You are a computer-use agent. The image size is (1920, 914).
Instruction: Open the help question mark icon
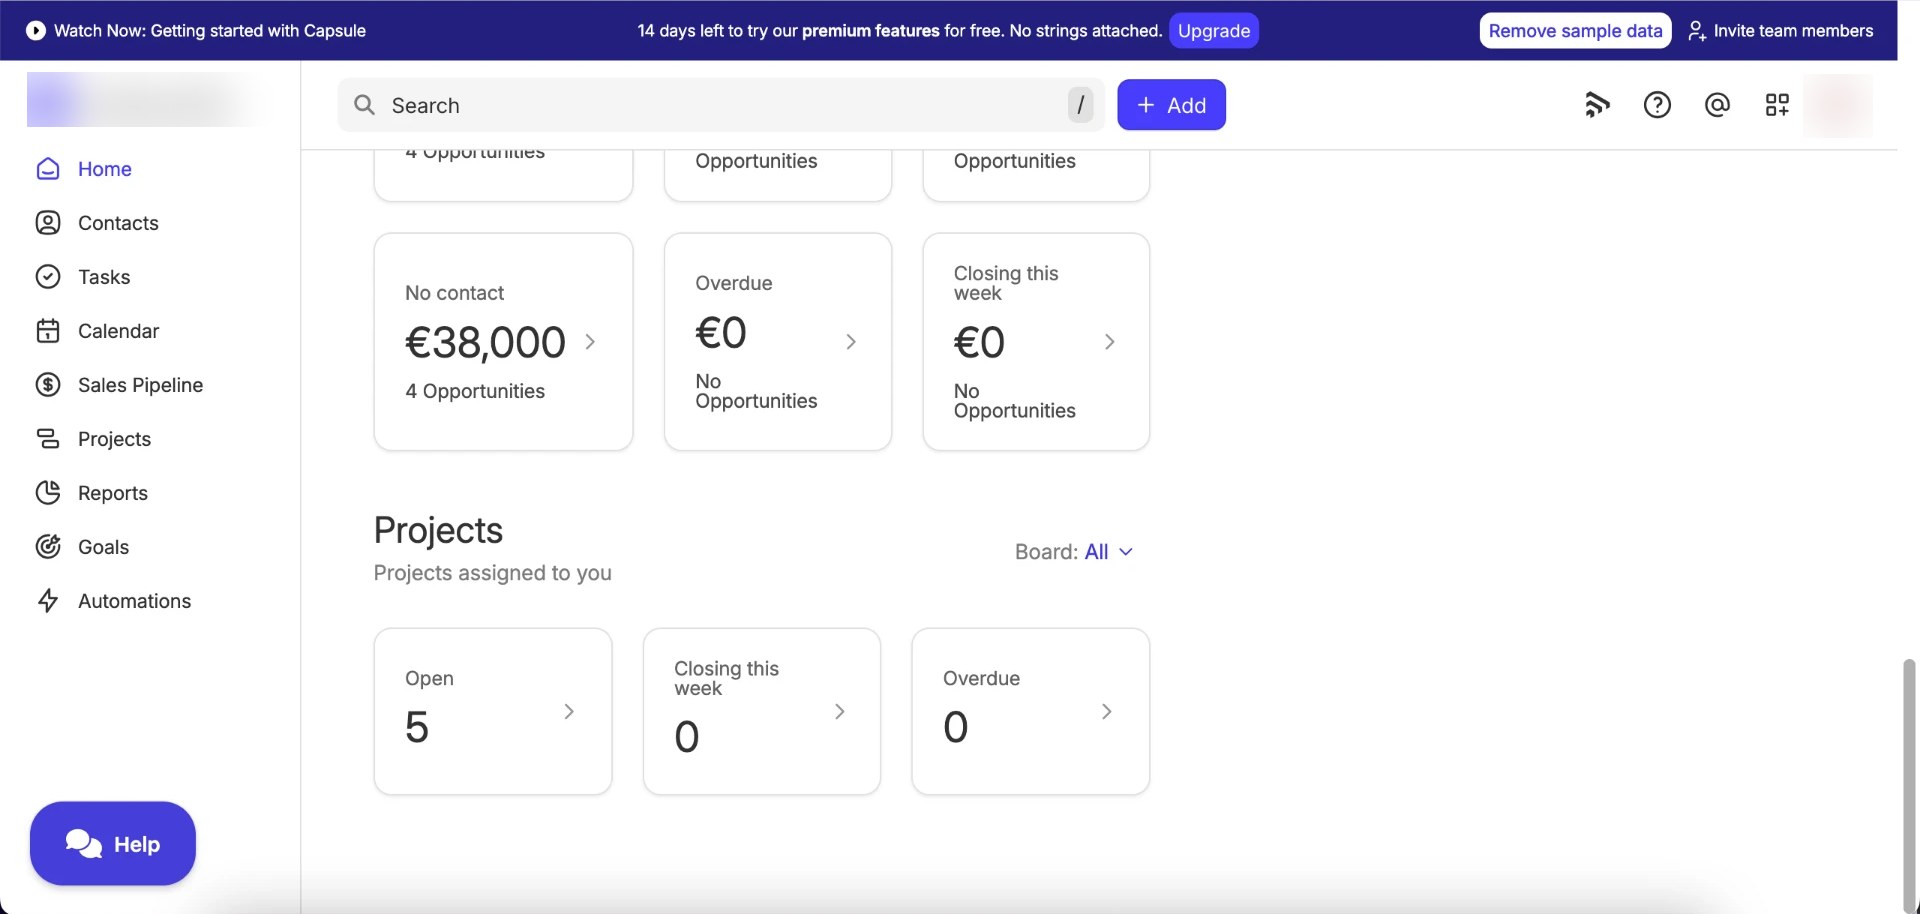pos(1657,105)
